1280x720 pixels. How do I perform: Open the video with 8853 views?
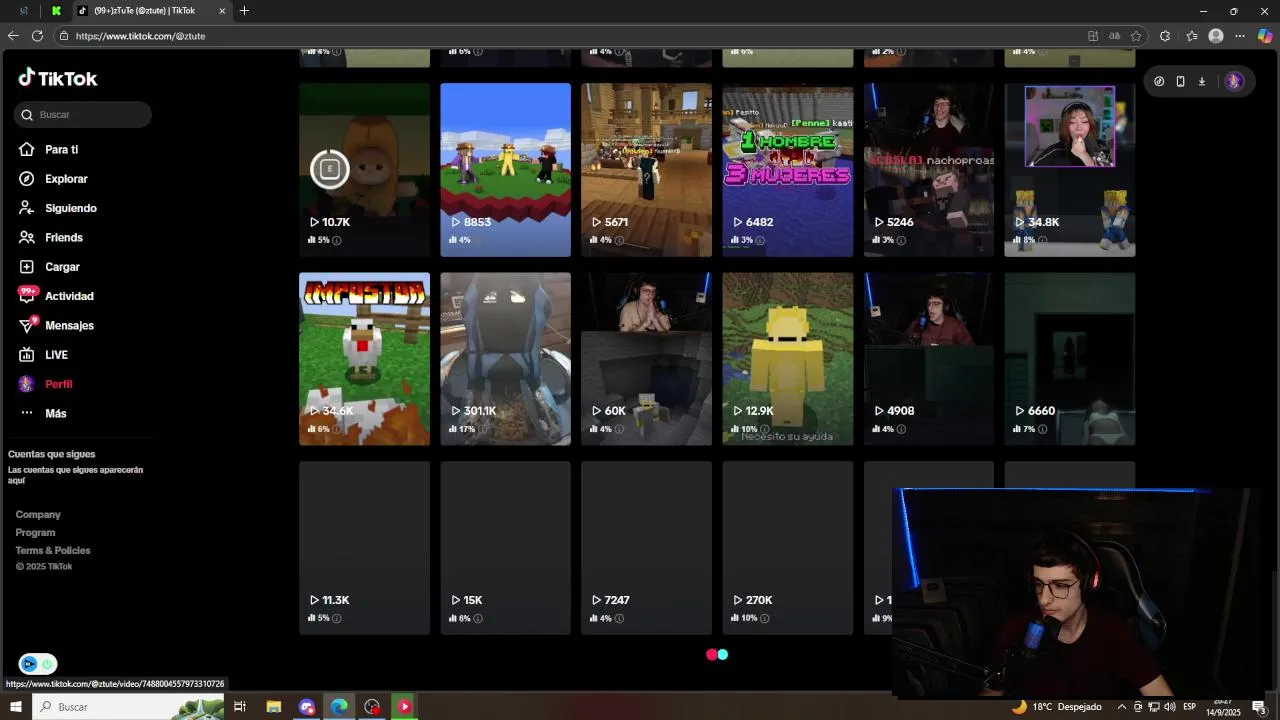pyautogui.click(x=505, y=169)
